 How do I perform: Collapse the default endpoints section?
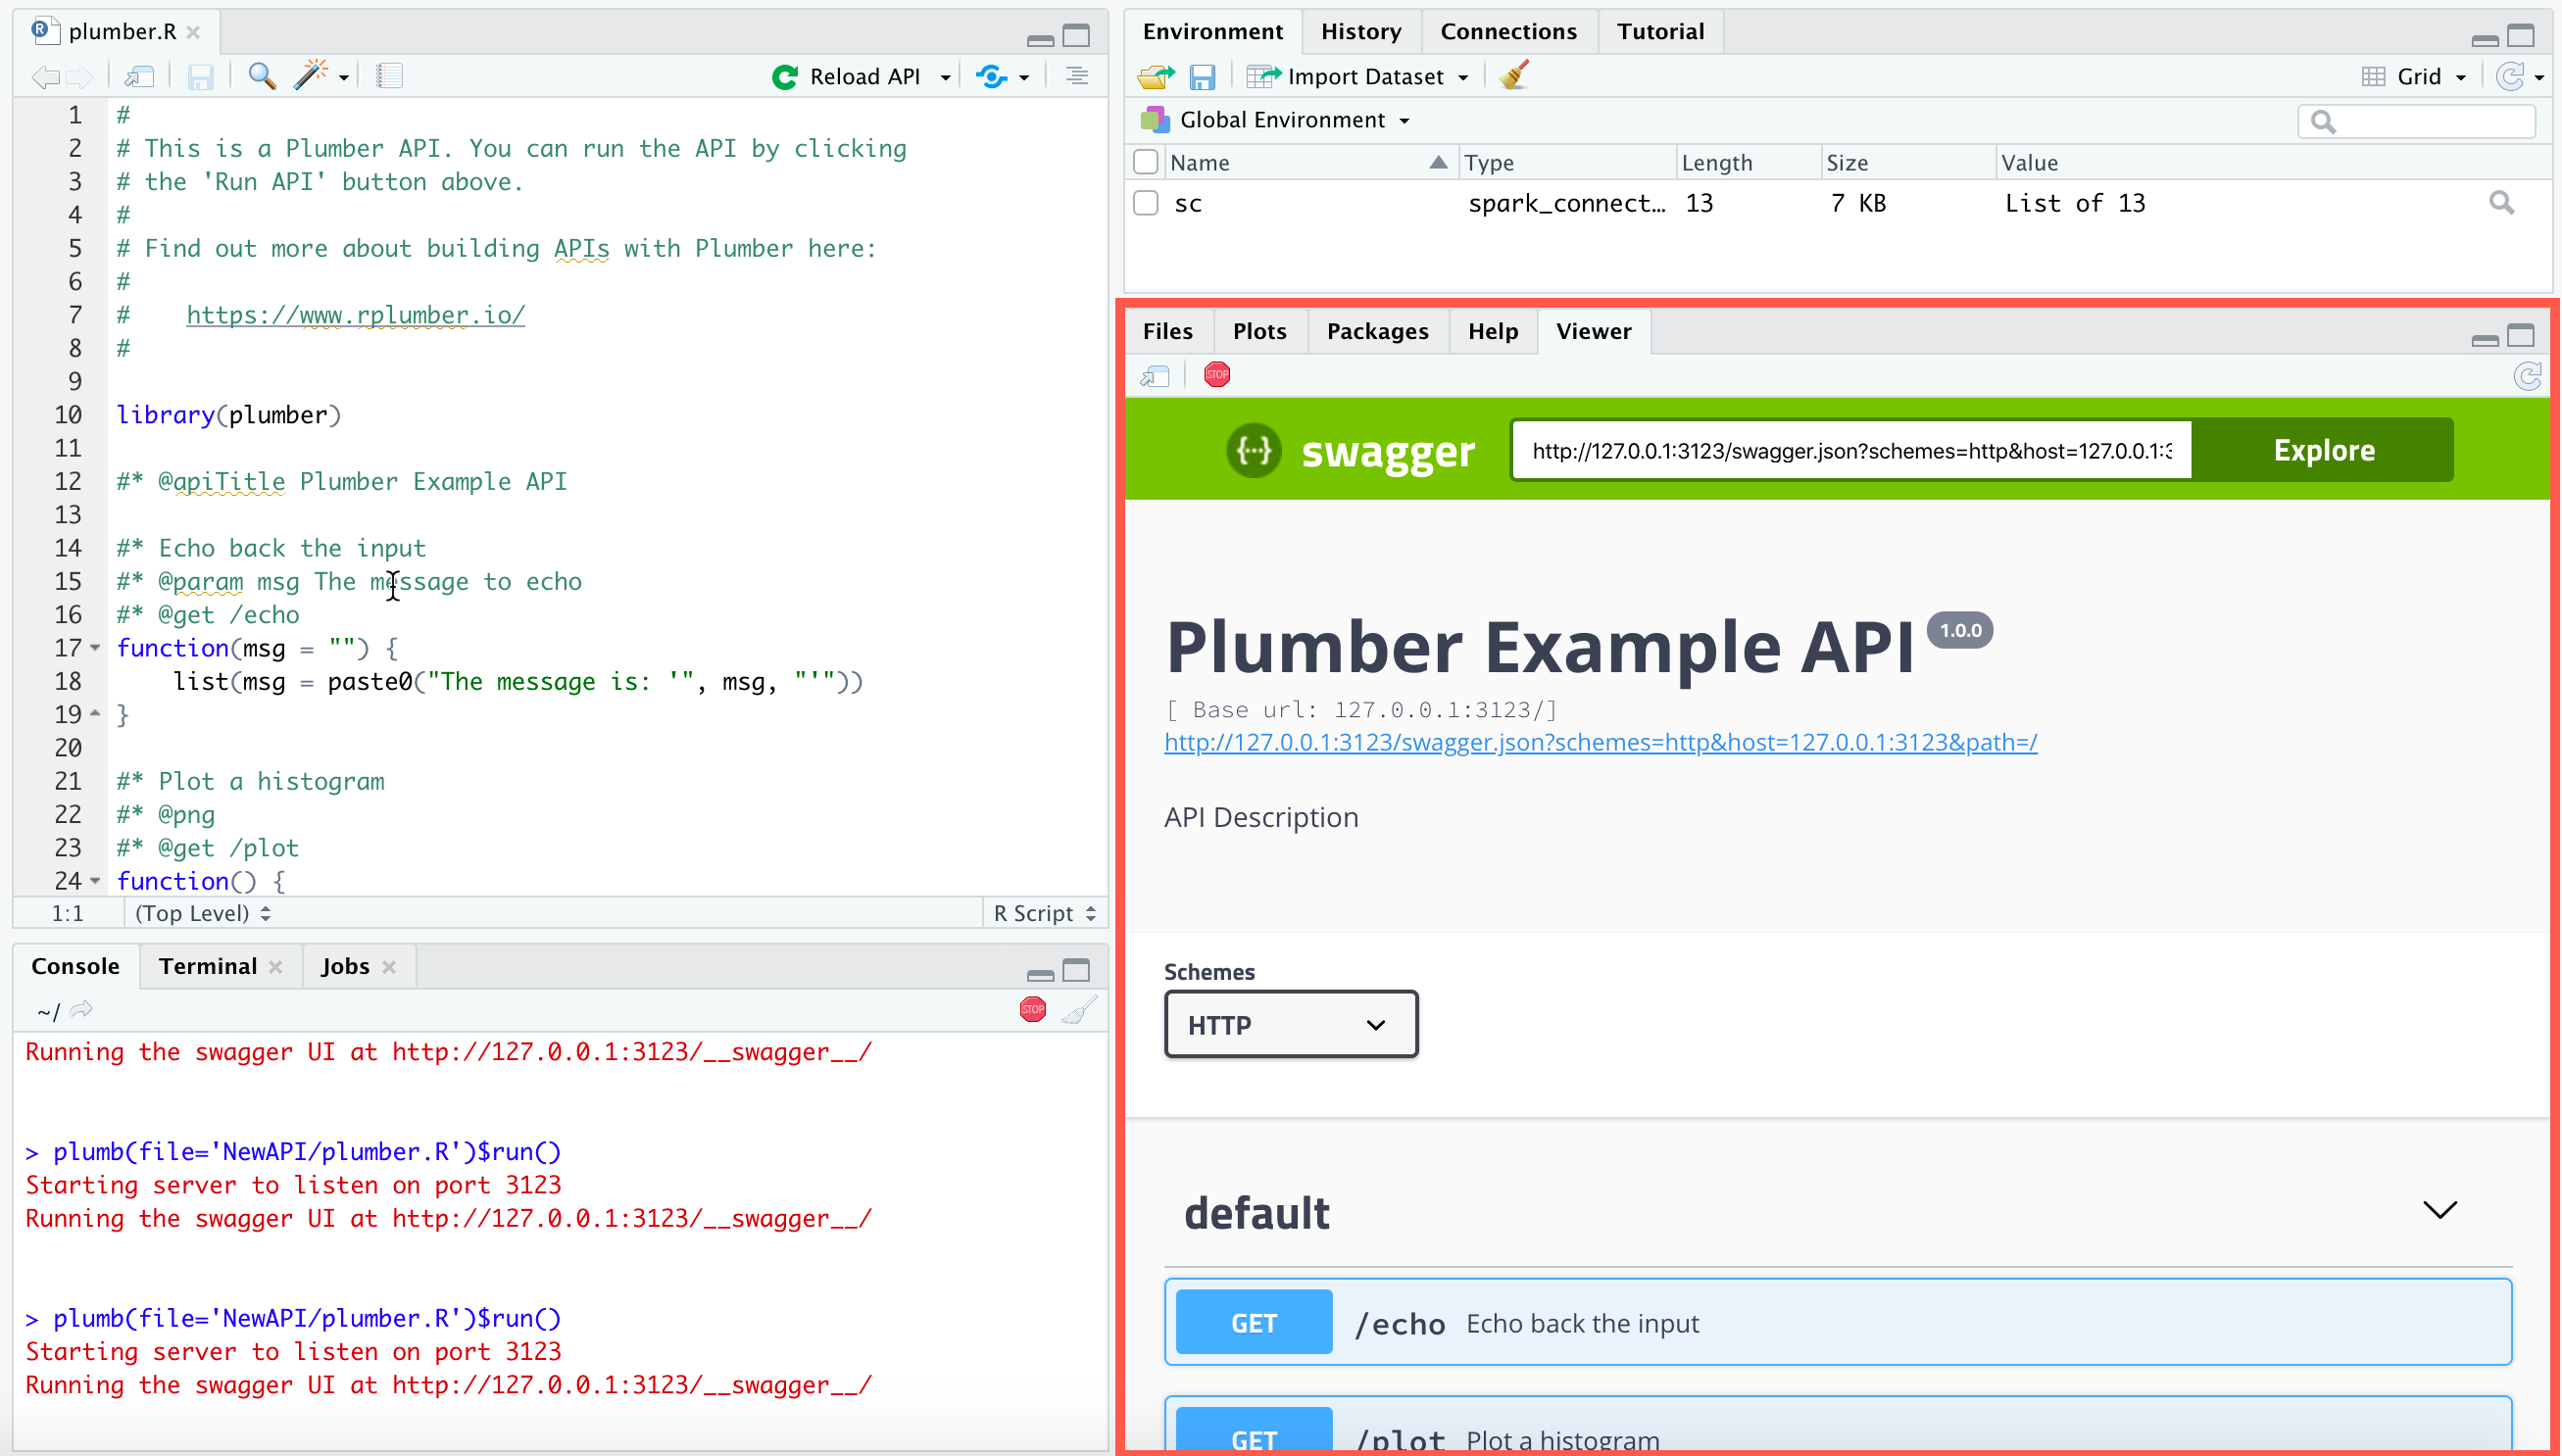point(2440,1210)
